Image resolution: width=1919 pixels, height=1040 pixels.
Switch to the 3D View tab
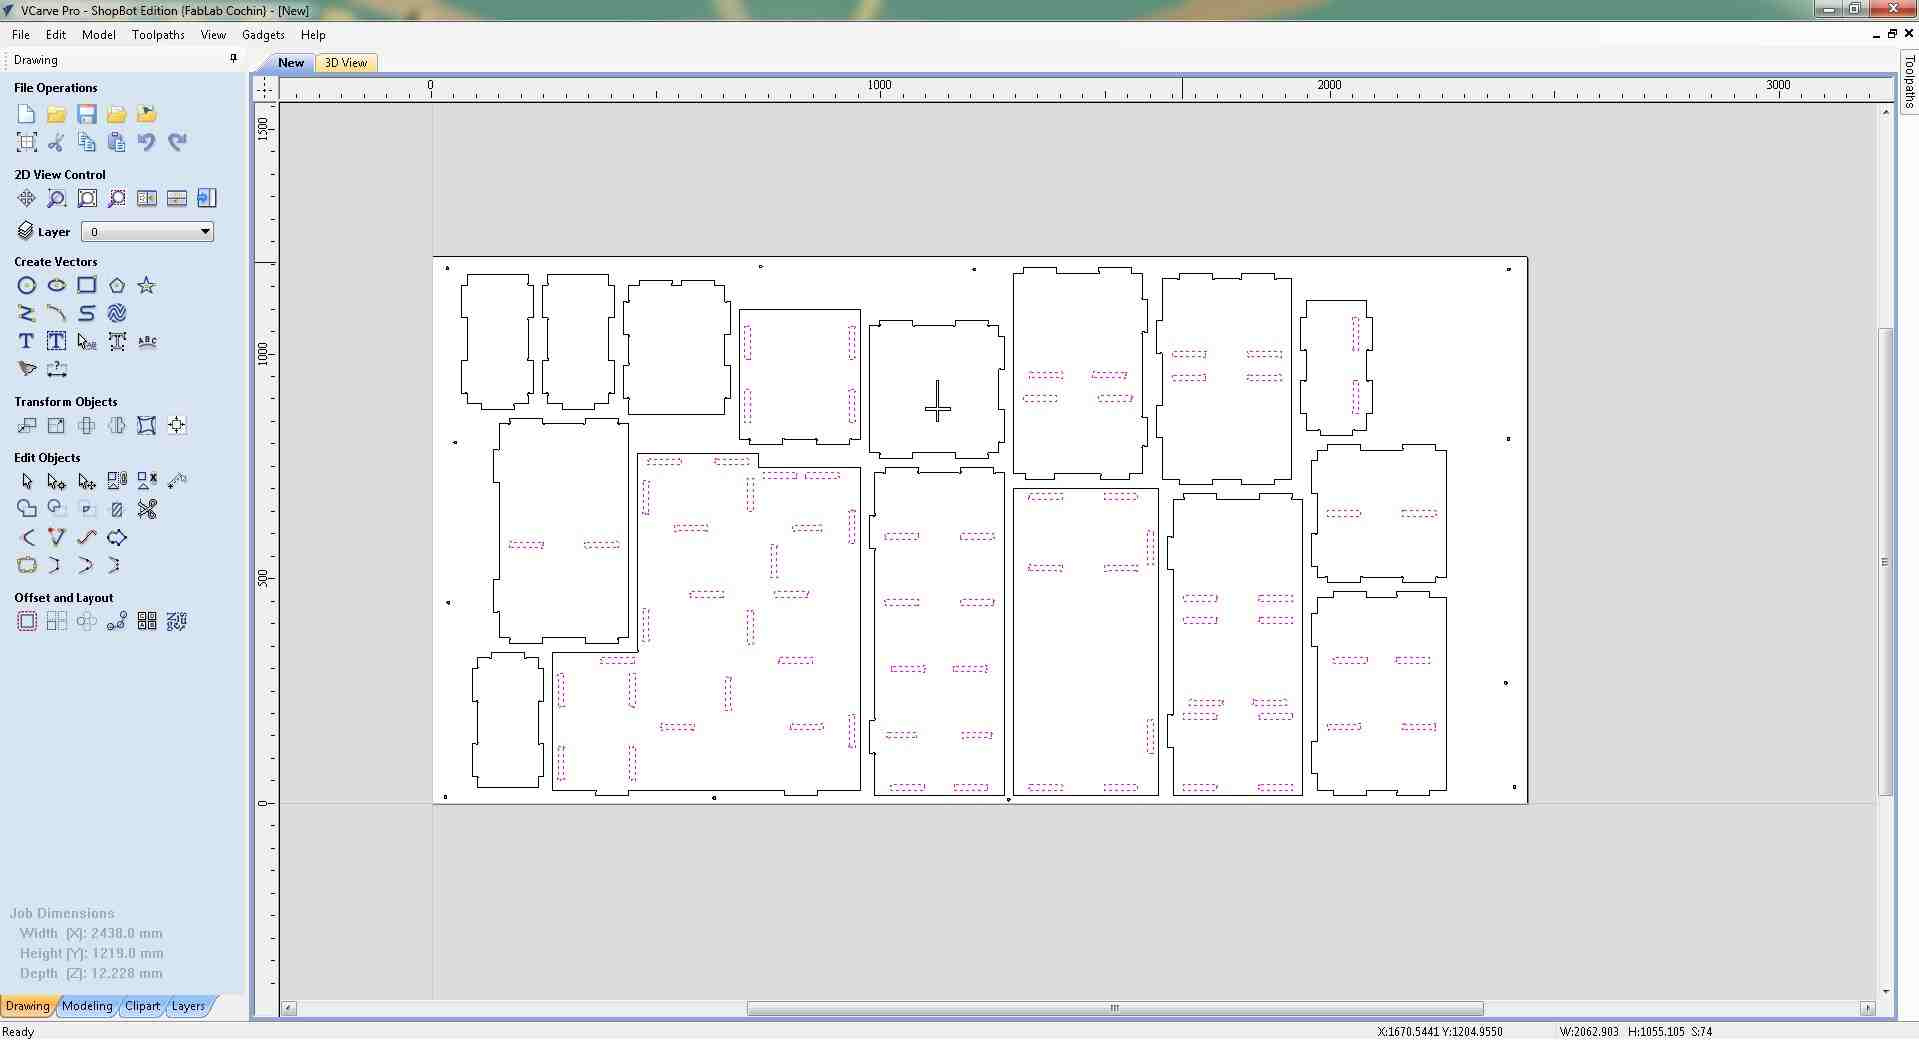(x=345, y=62)
